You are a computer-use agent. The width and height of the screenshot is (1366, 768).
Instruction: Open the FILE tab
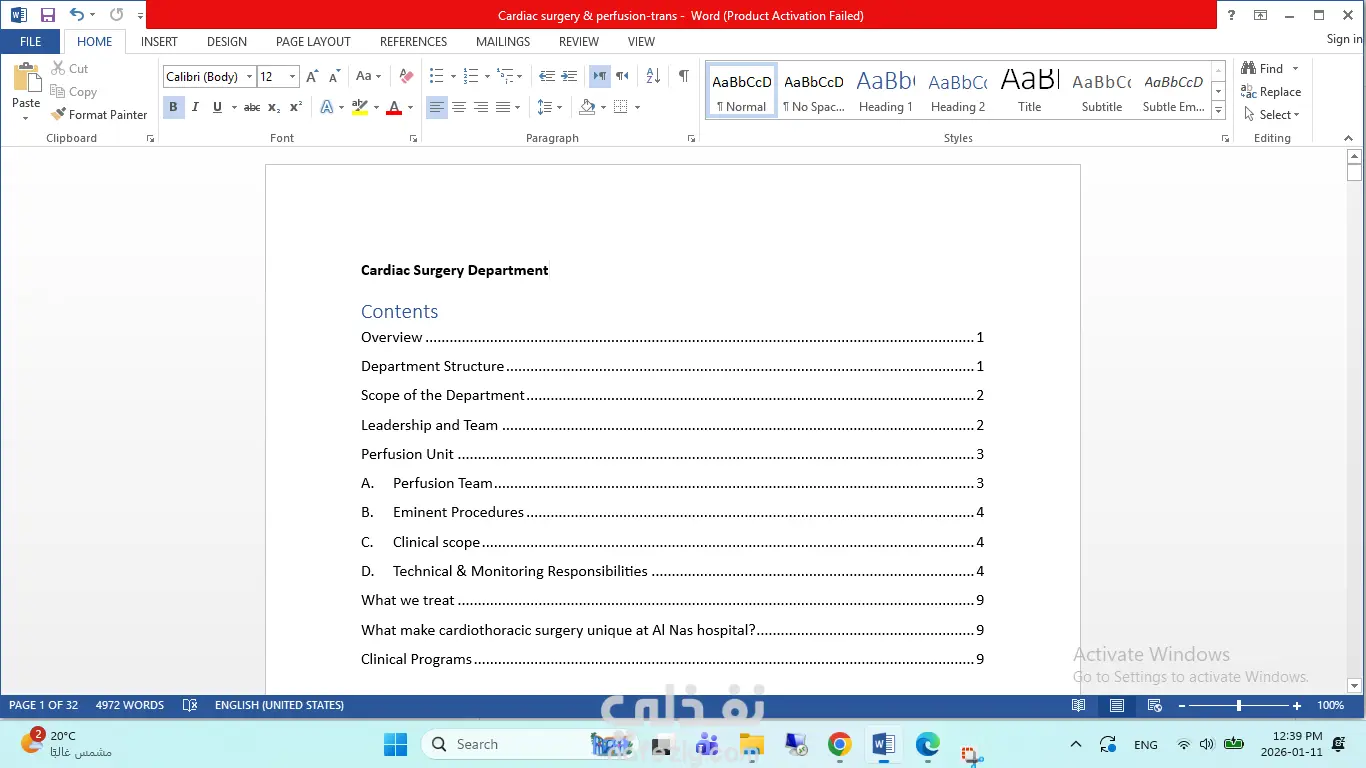pyautogui.click(x=31, y=42)
